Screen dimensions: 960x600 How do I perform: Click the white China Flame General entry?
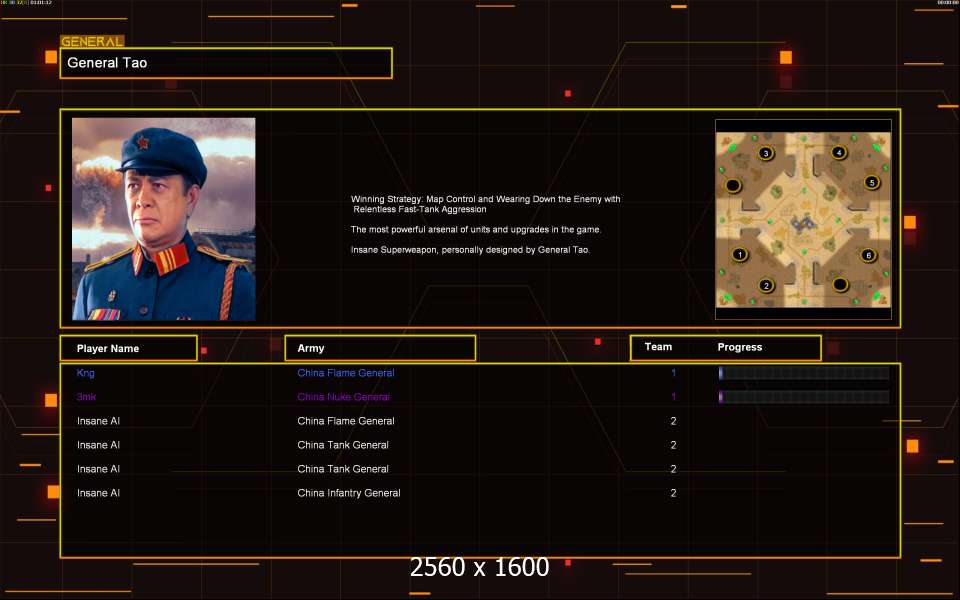pos(346,421)
